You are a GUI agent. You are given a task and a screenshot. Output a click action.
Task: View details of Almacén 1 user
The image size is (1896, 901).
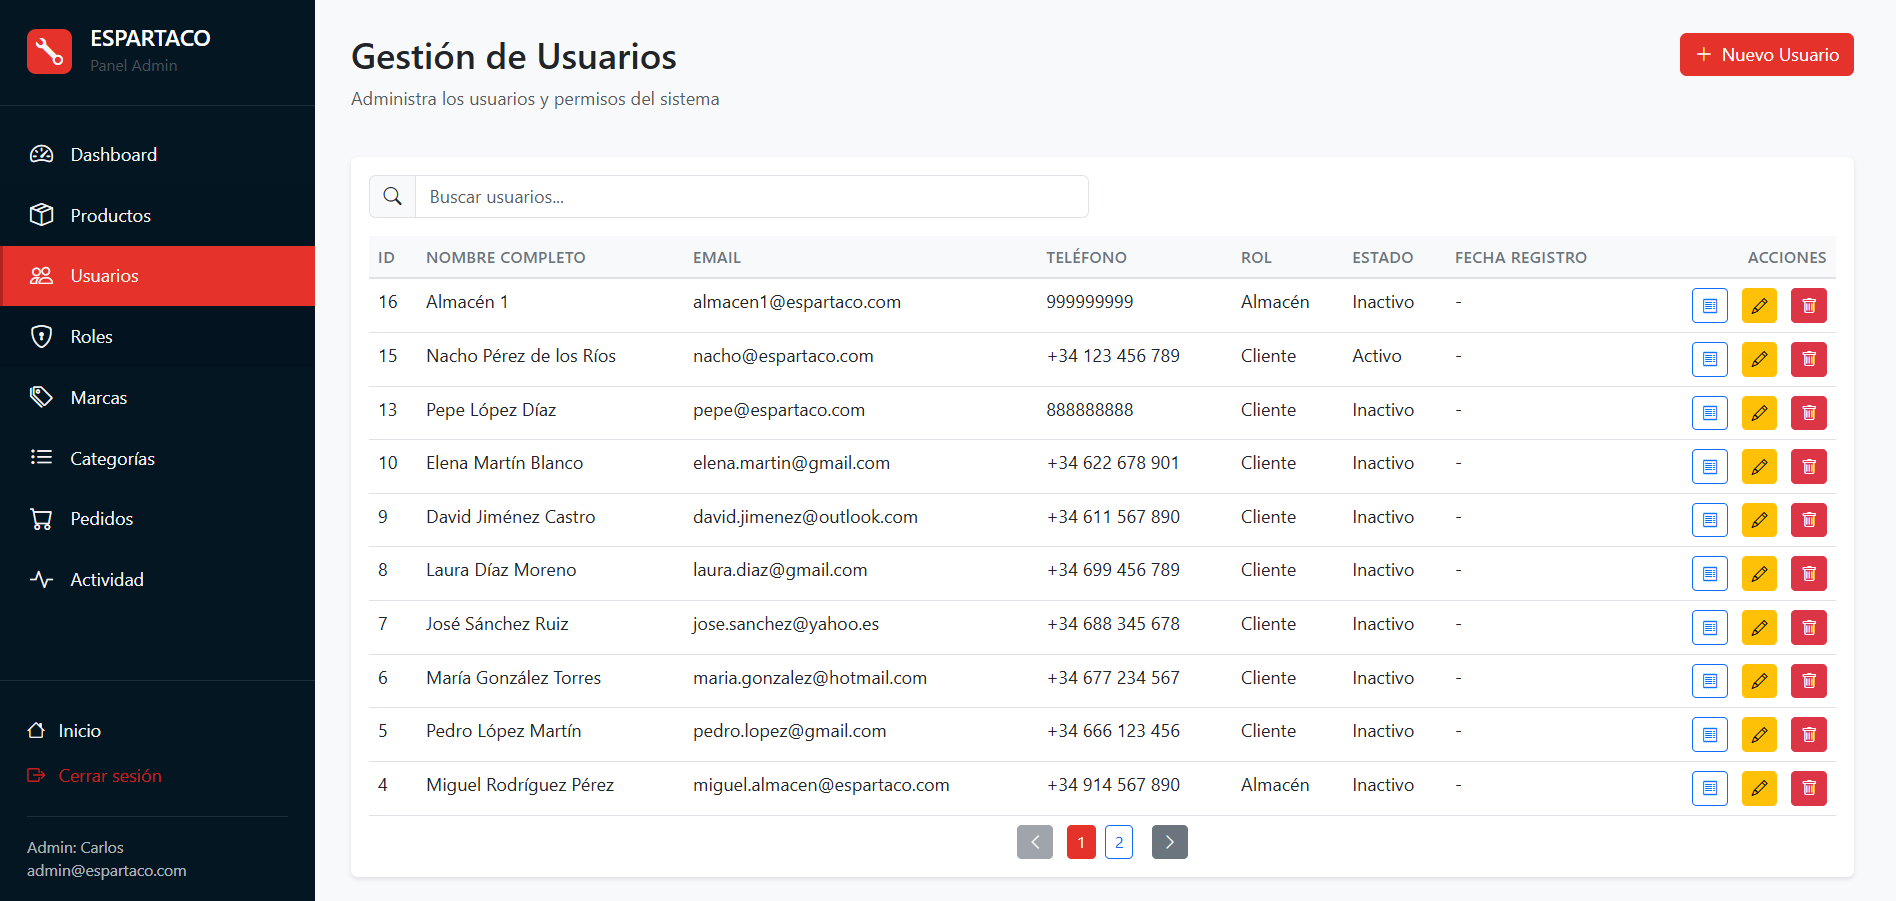tap(1709, 306)
